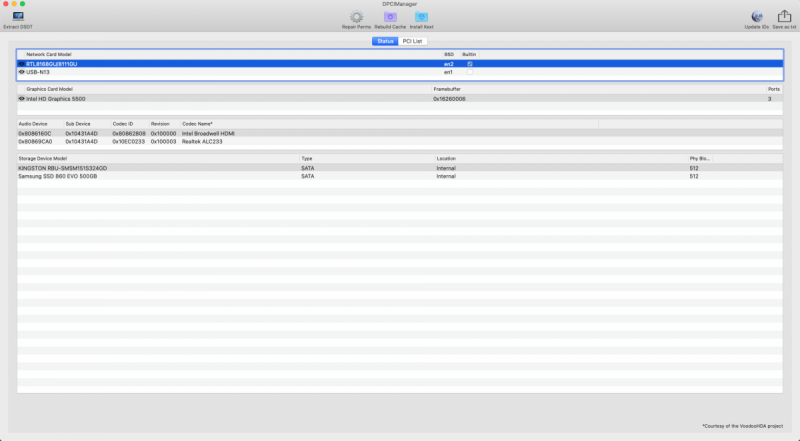This screenshot has width=800, height=441.
Task: Click the eye icon beside Intel HD Graphics 5500
Action: point(21,99)
